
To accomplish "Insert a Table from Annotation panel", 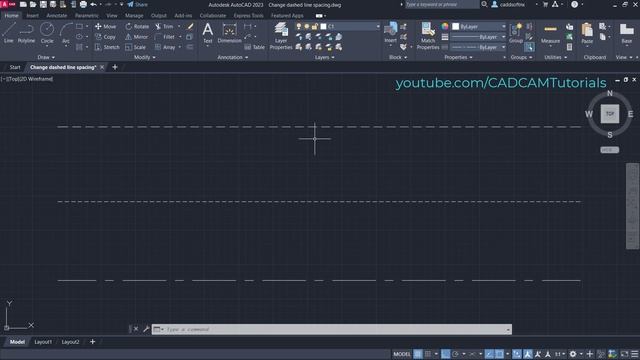I will (x=255, y=47).
